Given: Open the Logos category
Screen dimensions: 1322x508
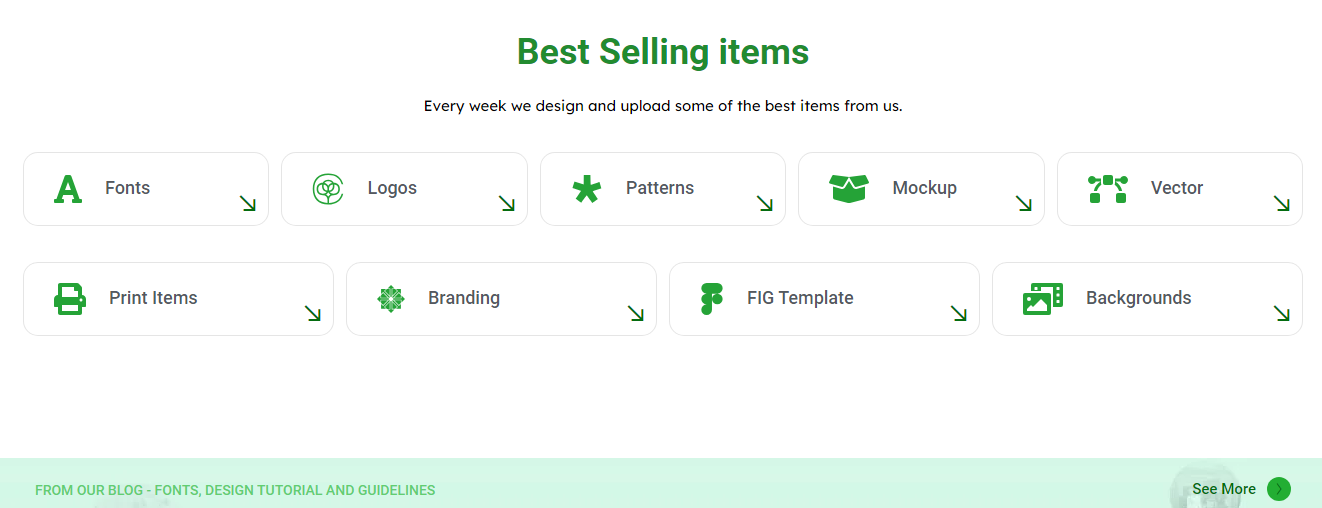Looking at the screenshot, I should click(404, 189).
